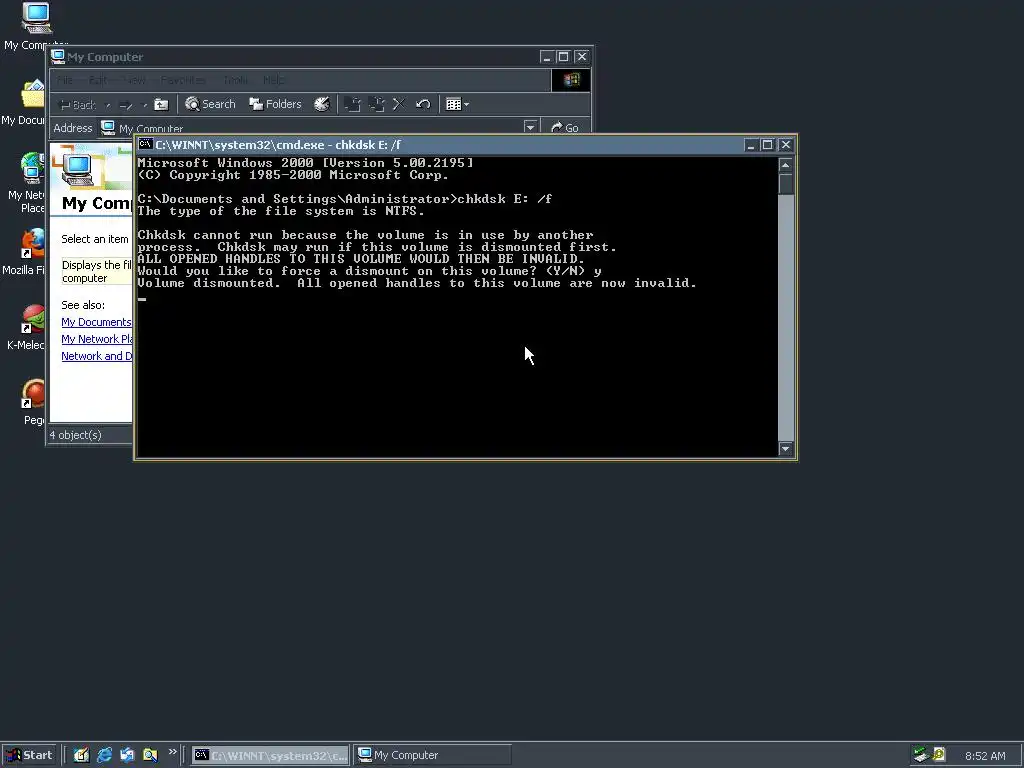Open the History pane icon
The width and height of the screenshot is (1024, 768).
click(x=322, y=104)
